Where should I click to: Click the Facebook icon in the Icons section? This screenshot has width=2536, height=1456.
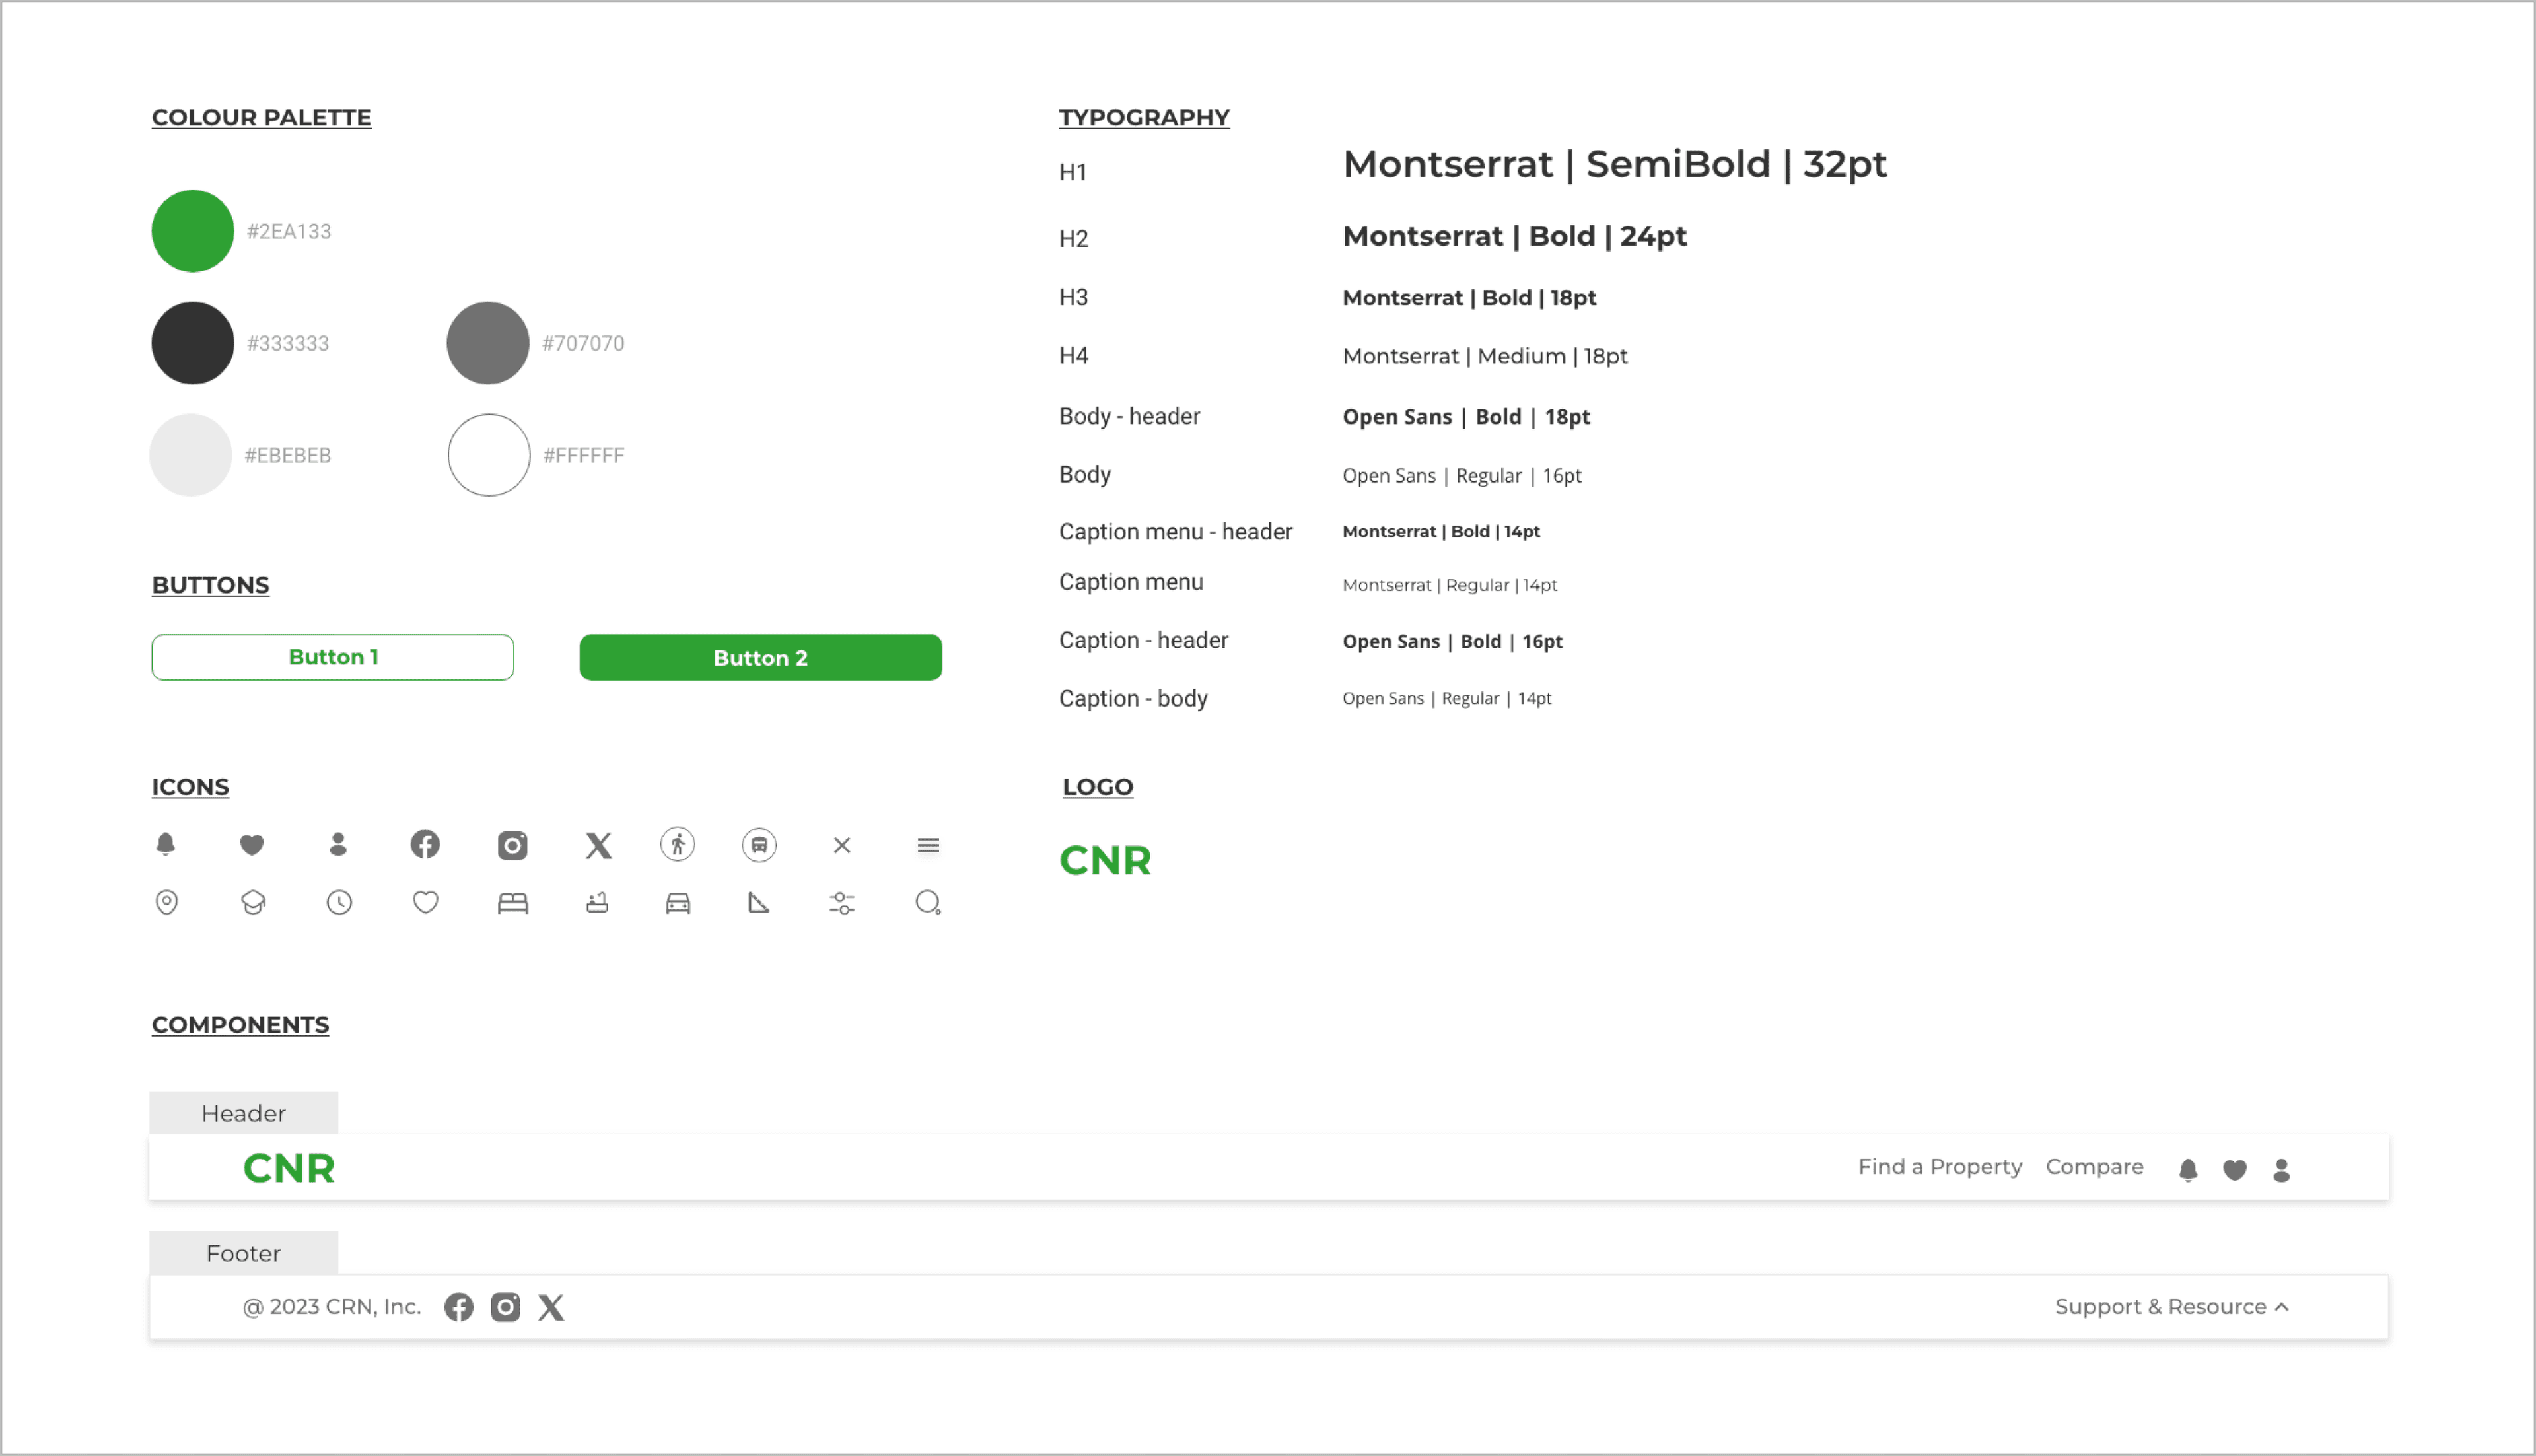tap(425, 845)
